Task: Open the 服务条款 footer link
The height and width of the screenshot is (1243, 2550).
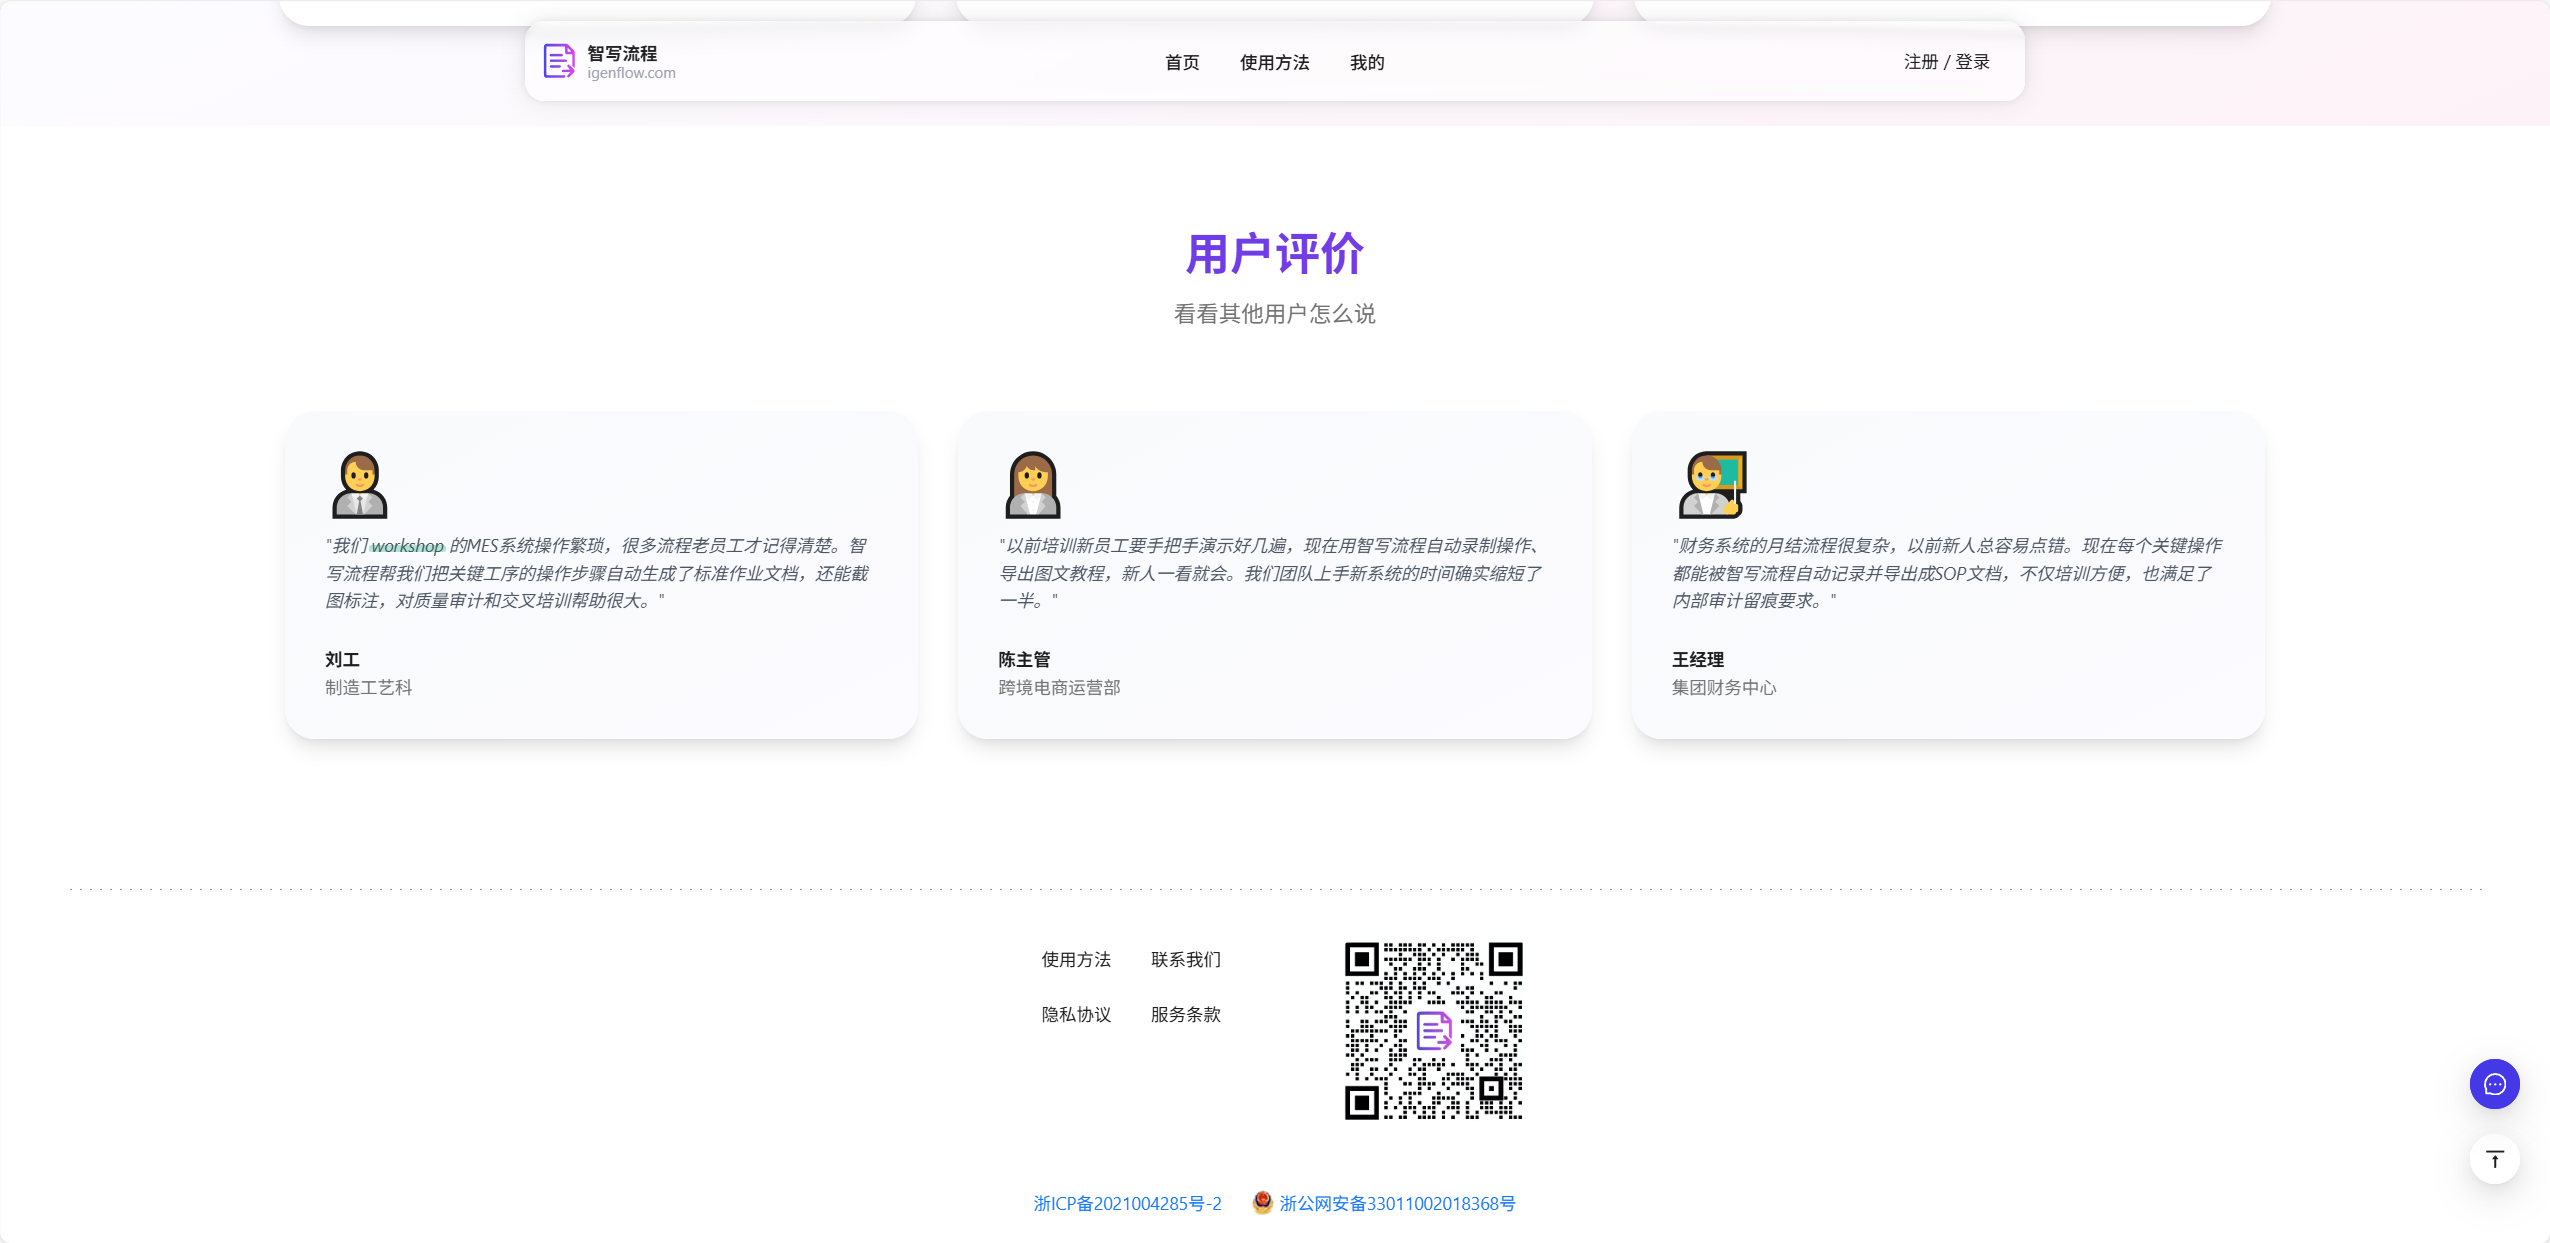Action: coord(1186,1014)
